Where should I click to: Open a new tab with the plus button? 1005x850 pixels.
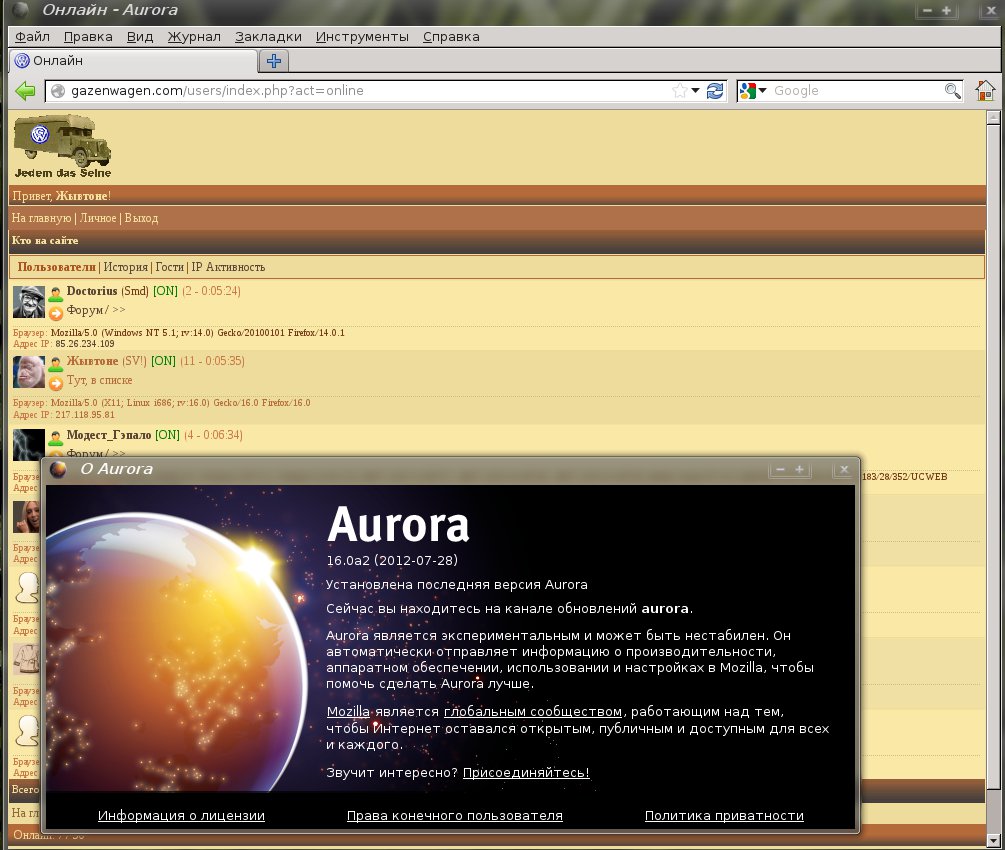point(274,61)
